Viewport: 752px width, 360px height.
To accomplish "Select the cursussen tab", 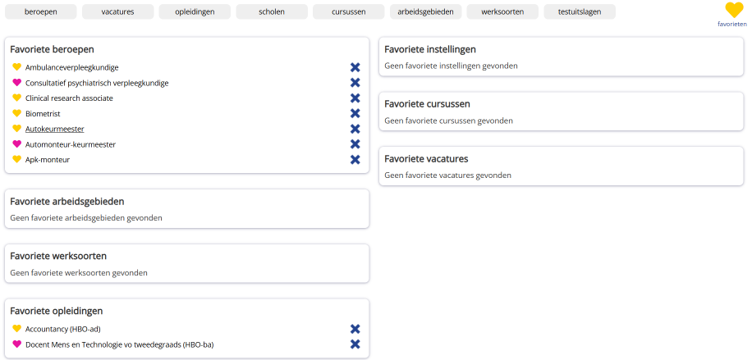I will click(349, 12).
